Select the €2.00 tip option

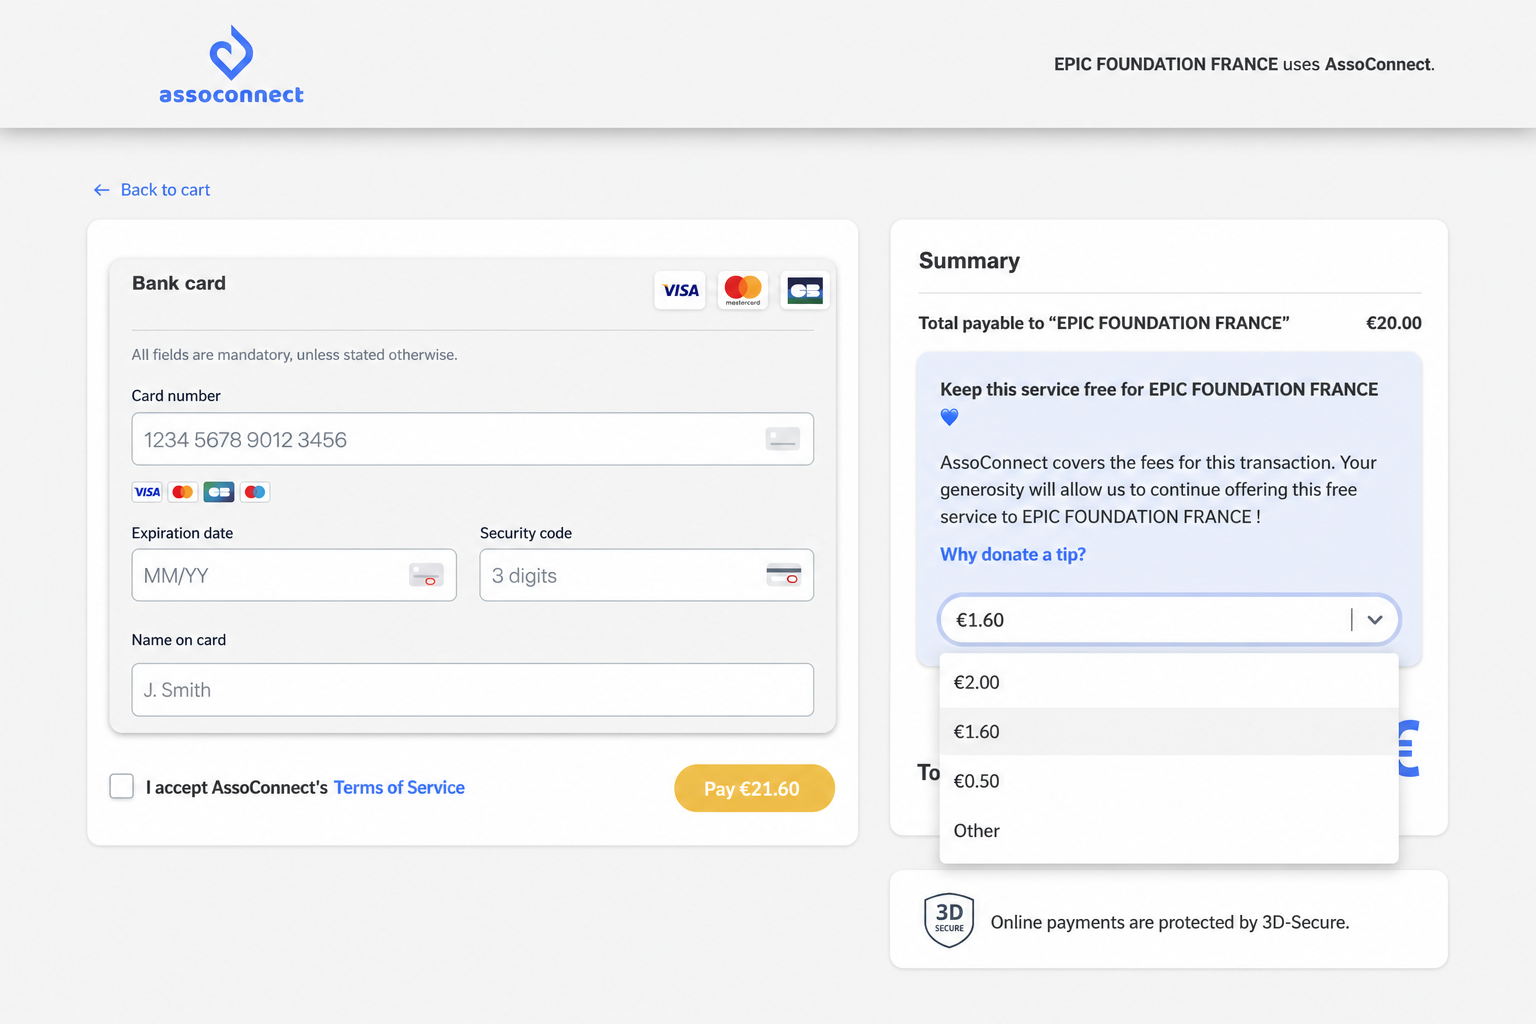tap(1169, 682)
